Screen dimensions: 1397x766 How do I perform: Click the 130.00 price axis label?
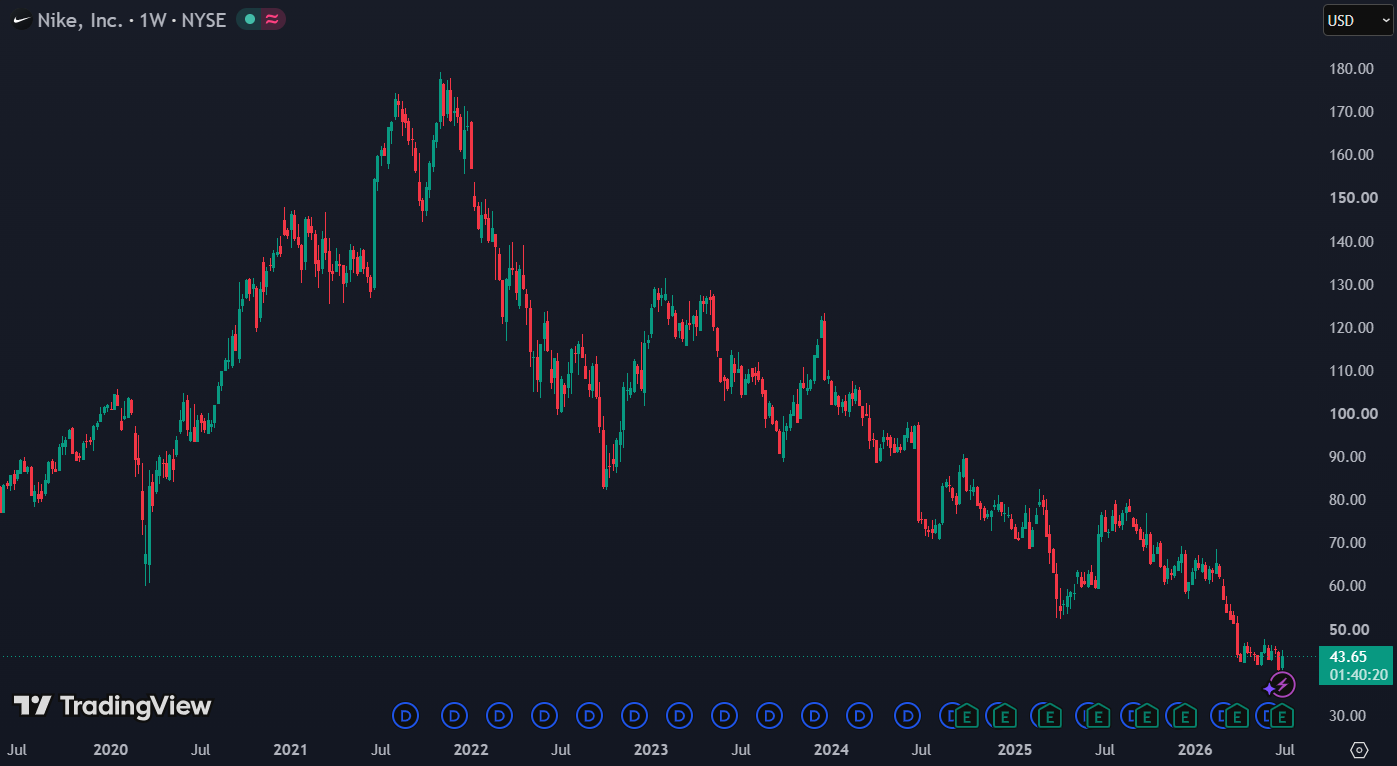1352,285
